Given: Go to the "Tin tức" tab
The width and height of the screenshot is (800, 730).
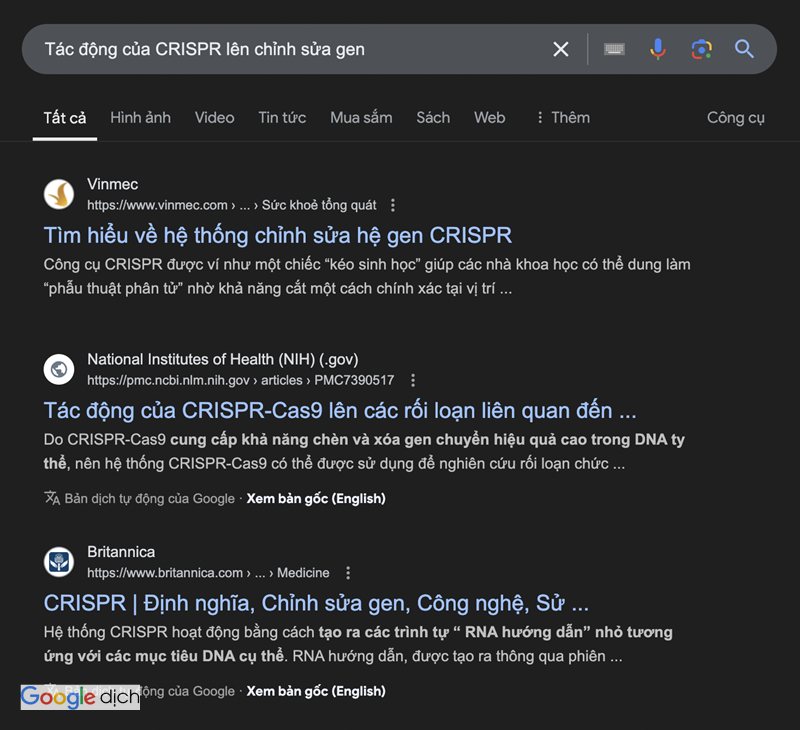Looking at the screenshot, I should (x=282, y=118).
